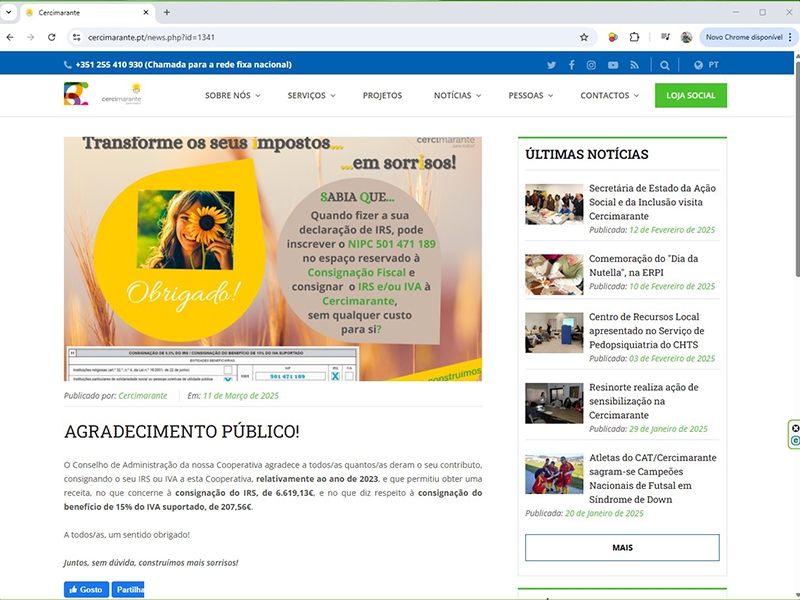Open Atletas do CAT/Cercimarante futsal article
The image size is (800, 600).
pos(653,479)
